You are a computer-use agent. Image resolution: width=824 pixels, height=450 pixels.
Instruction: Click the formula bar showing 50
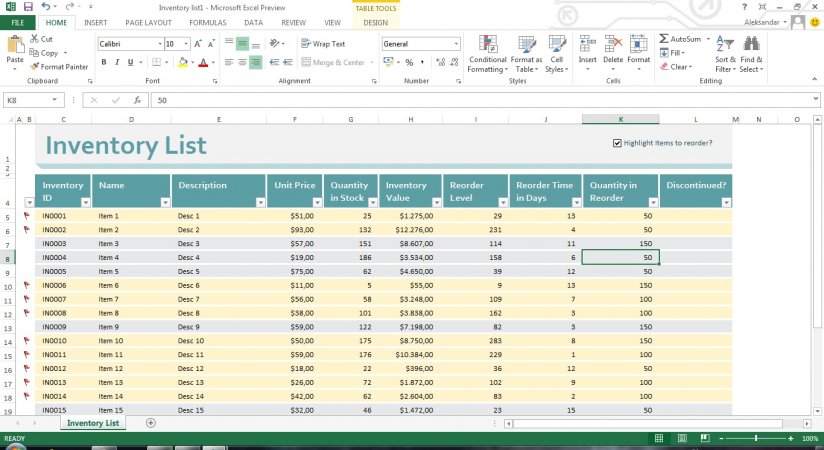point(483,100)
